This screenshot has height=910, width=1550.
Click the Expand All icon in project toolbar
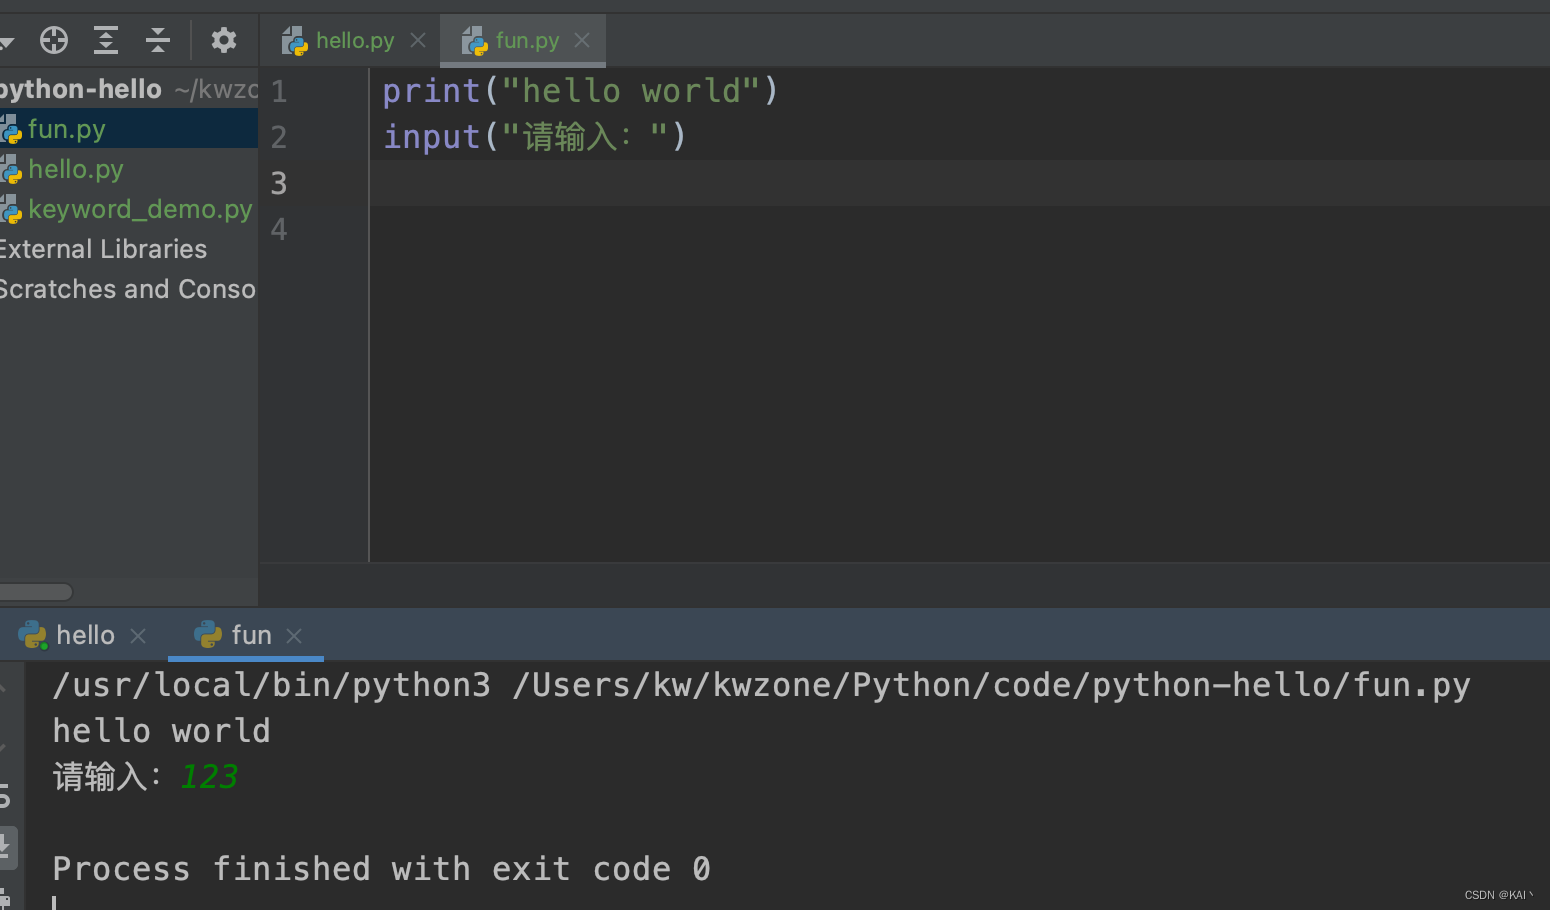tap(106, 40)
